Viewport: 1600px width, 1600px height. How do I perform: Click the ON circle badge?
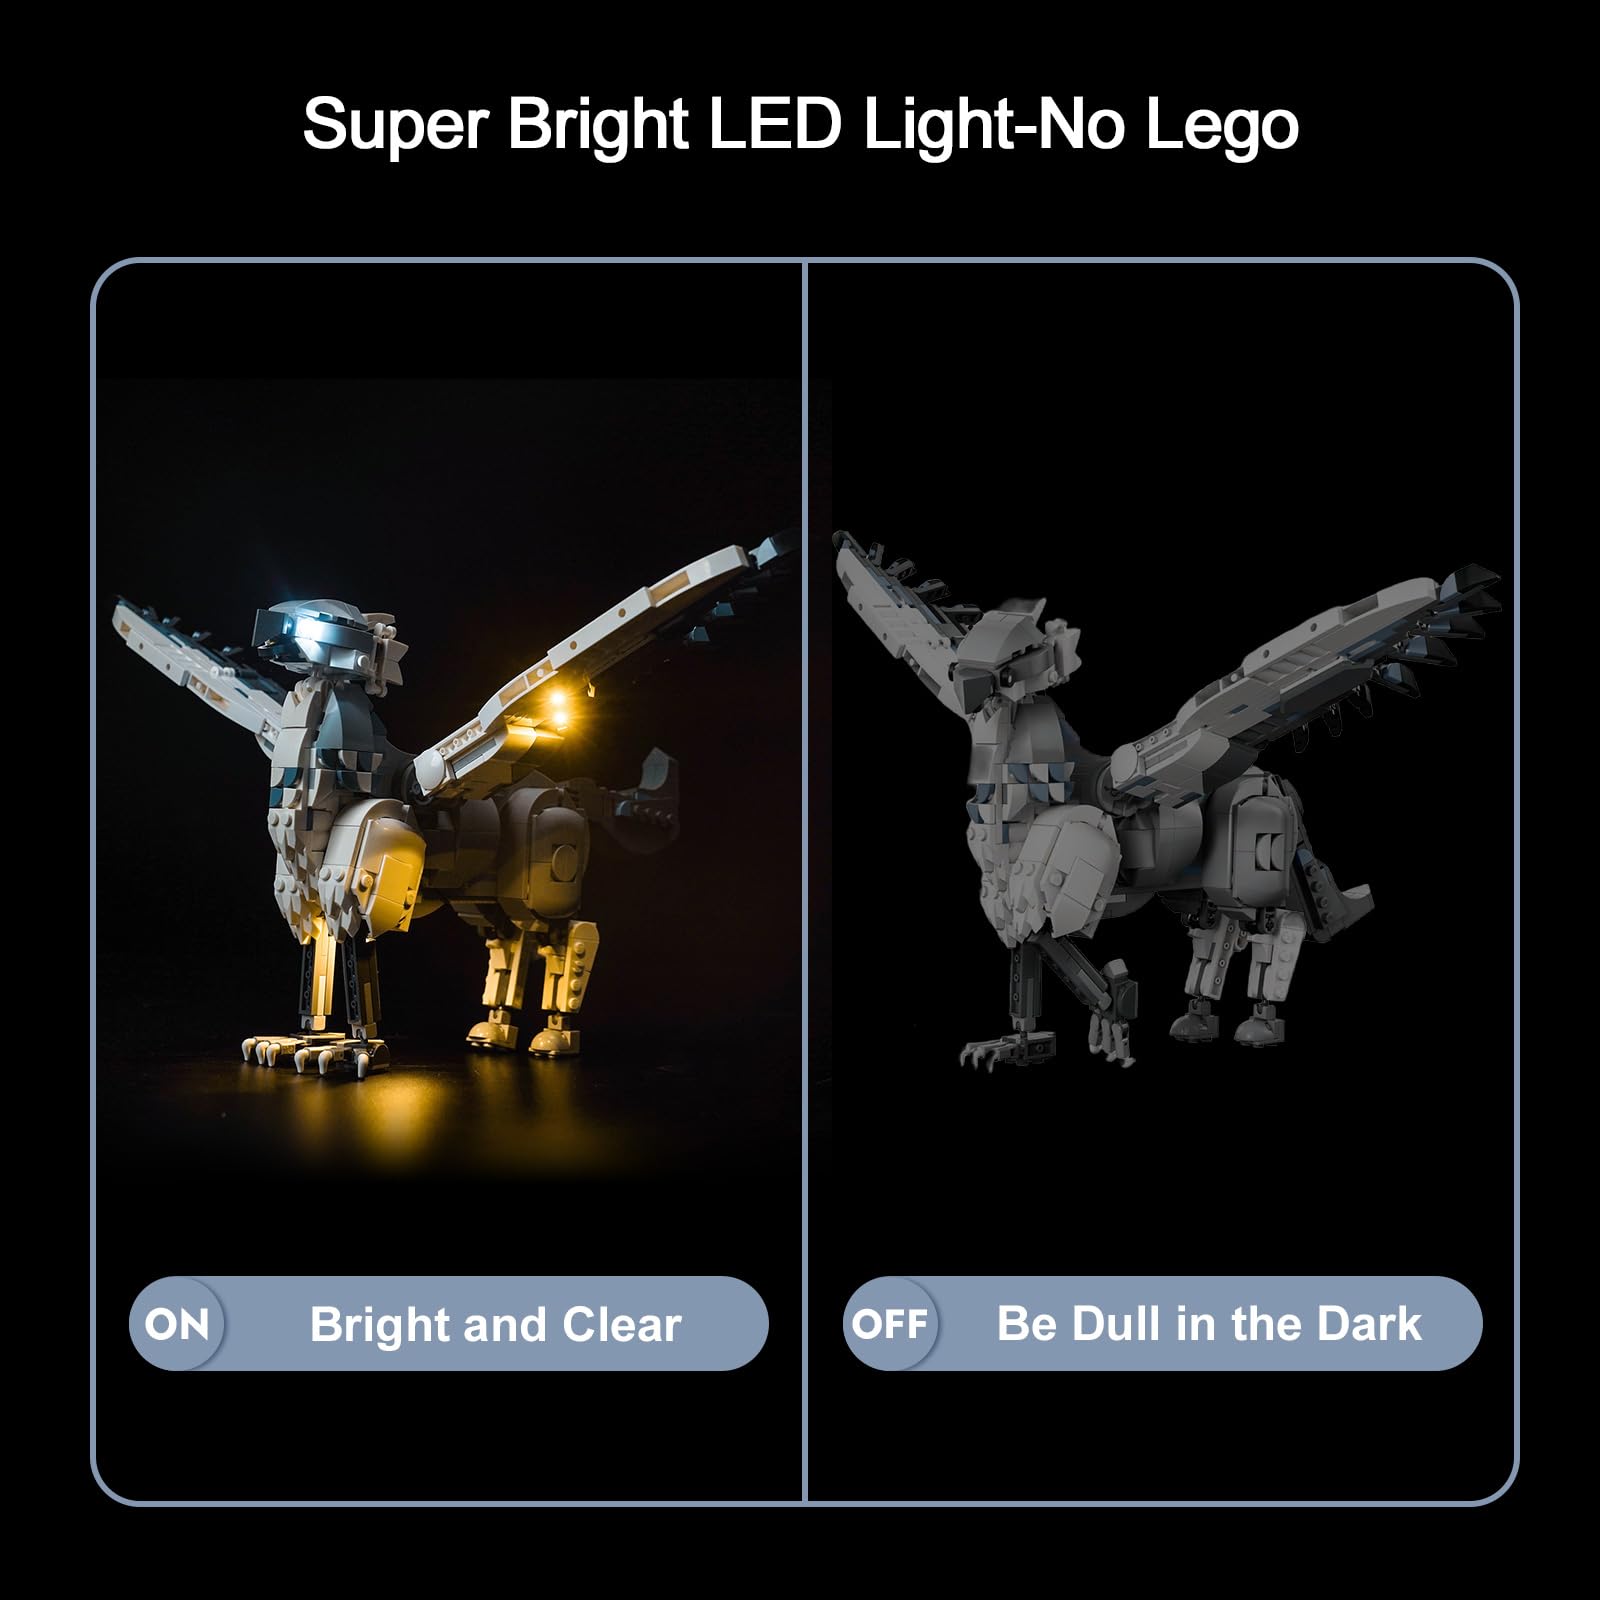176,1324
